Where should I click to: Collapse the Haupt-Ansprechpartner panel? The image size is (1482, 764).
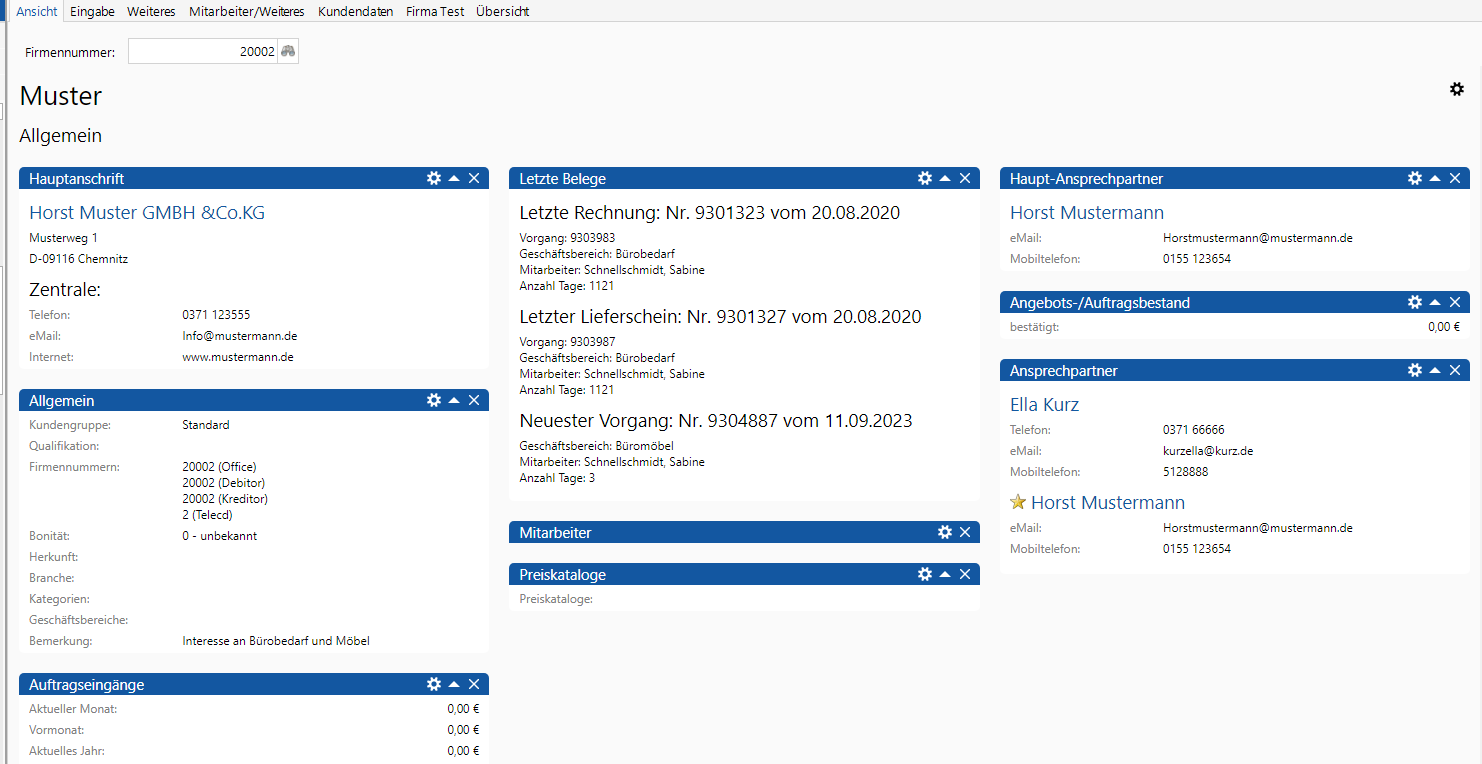[x=1435, y=178]
